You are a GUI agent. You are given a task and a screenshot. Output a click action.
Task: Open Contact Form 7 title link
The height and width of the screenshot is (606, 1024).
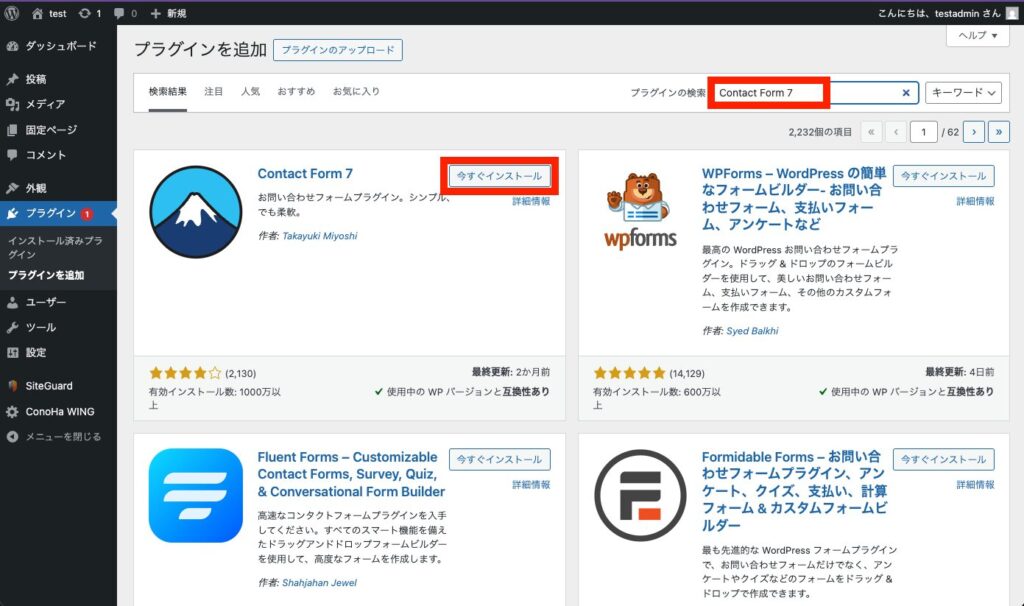click(305, 174)
